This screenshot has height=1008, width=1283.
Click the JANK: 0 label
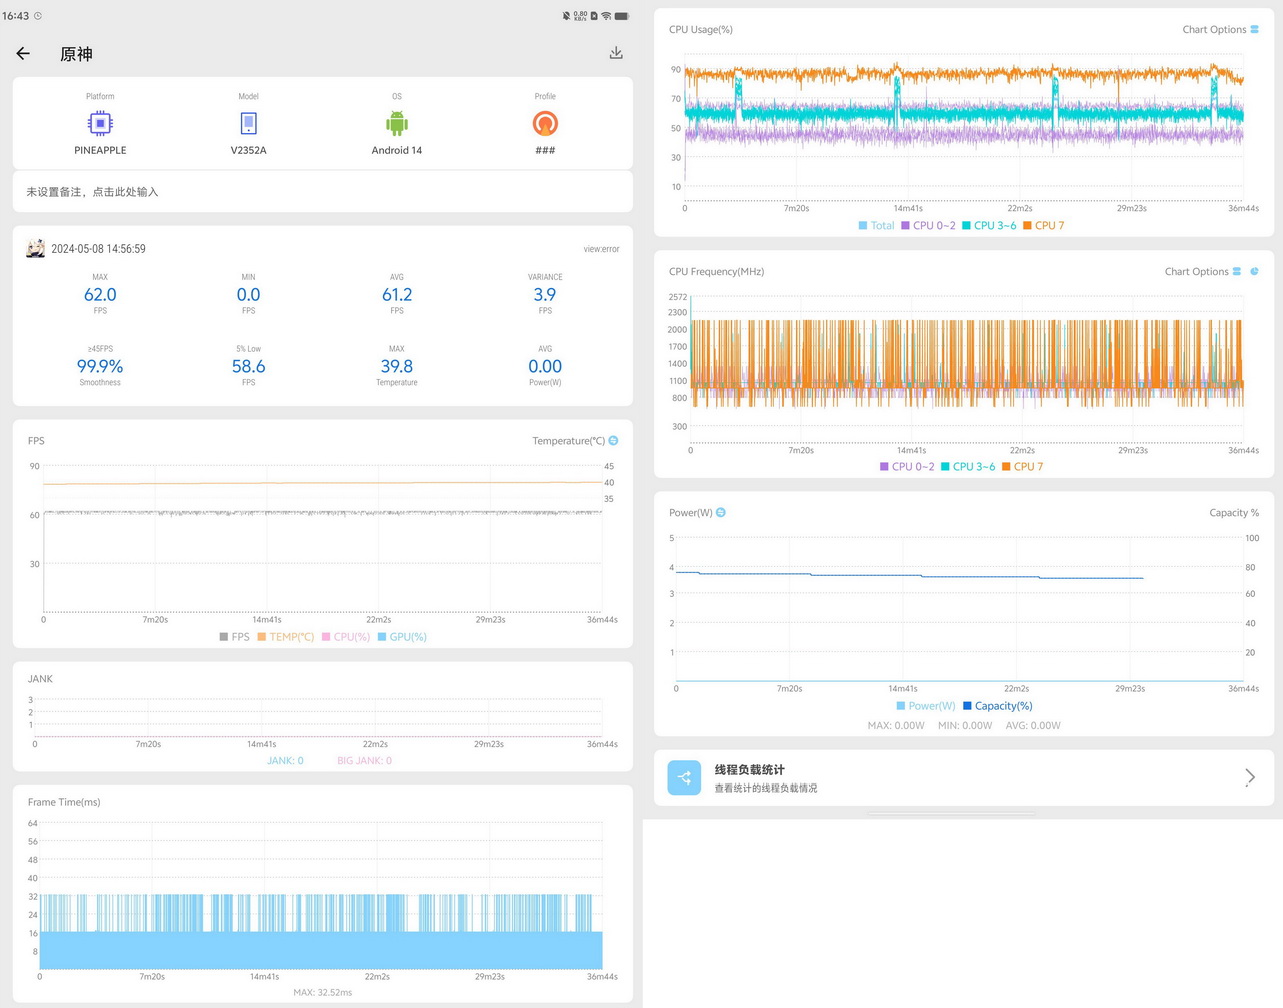[285, 761]
